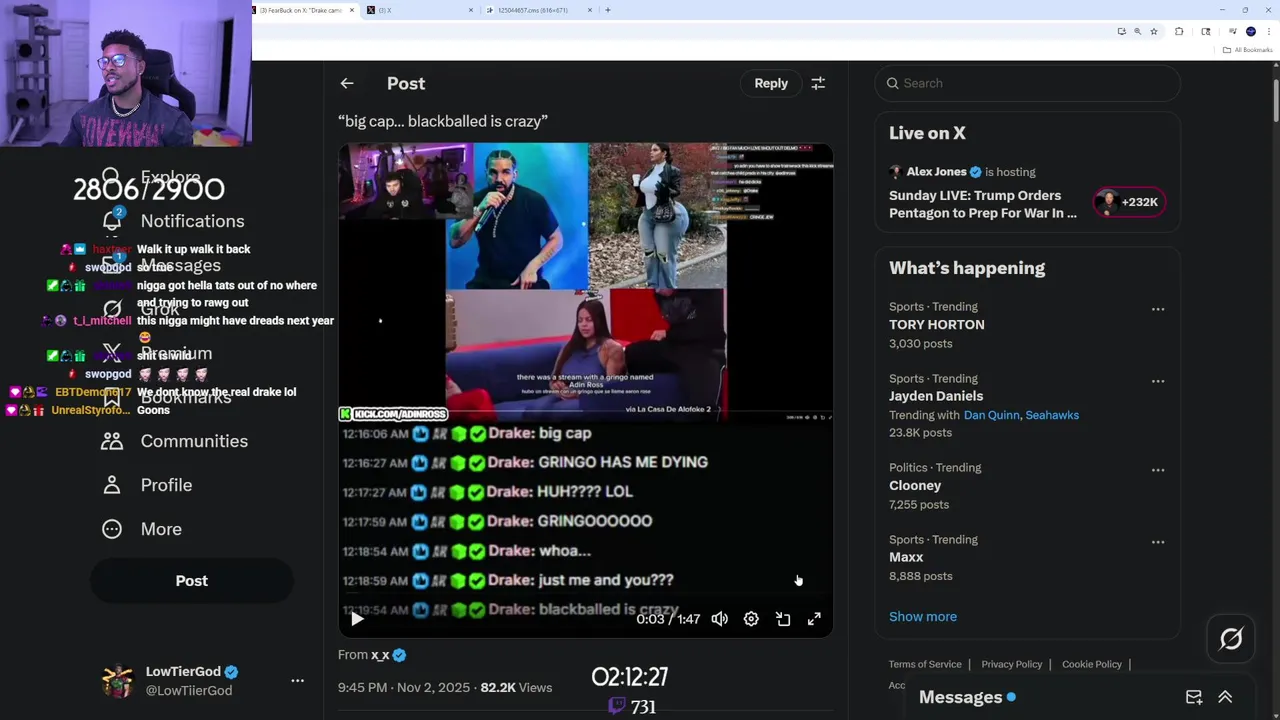The height and width of the screenshot is (720, 1280).
Task: Enter fullscreen on the video player
Action: 814,619
